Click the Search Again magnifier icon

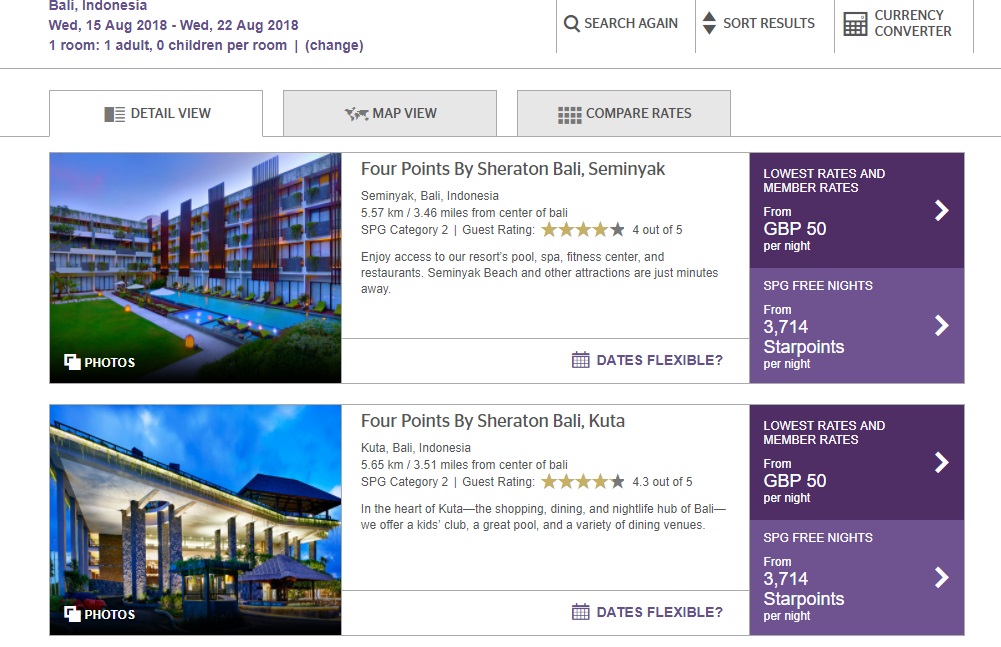click(572, 24)
